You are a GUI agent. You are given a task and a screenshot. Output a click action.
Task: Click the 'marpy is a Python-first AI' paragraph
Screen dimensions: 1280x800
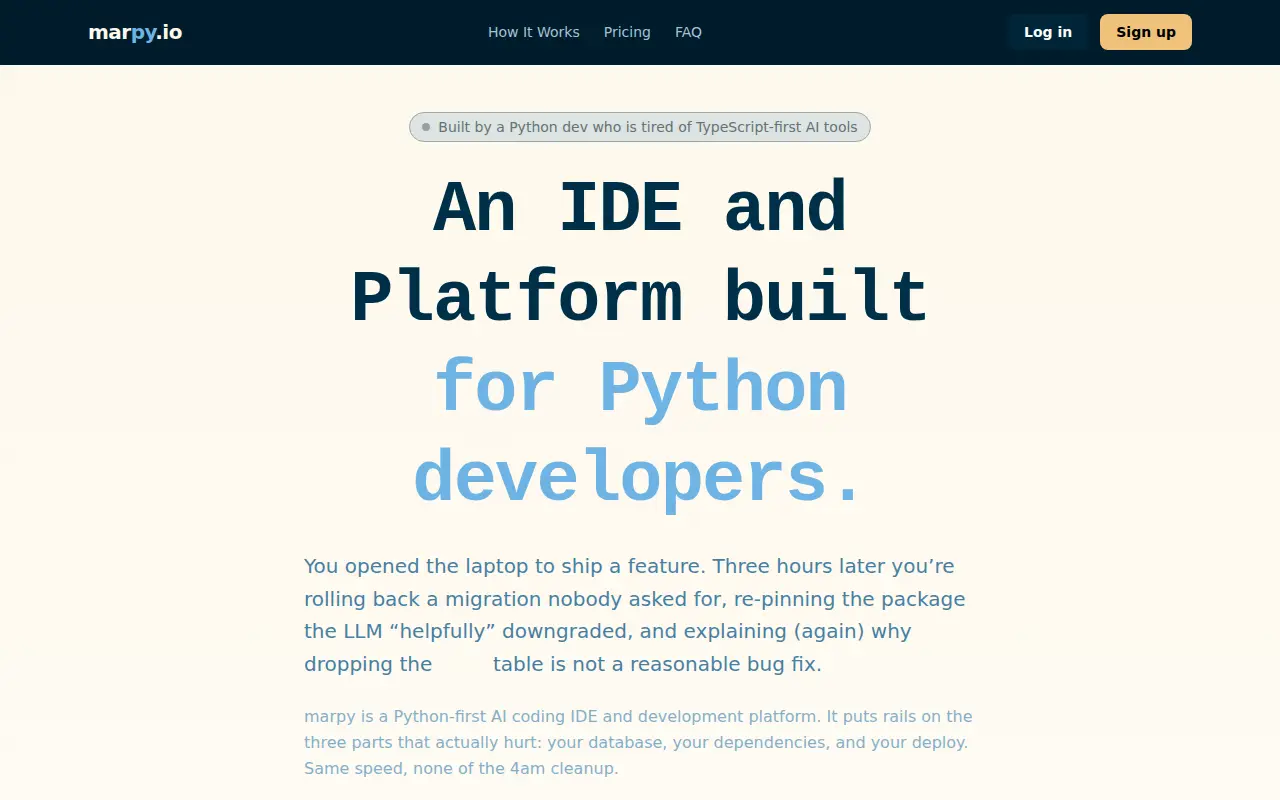click(638, 742)
